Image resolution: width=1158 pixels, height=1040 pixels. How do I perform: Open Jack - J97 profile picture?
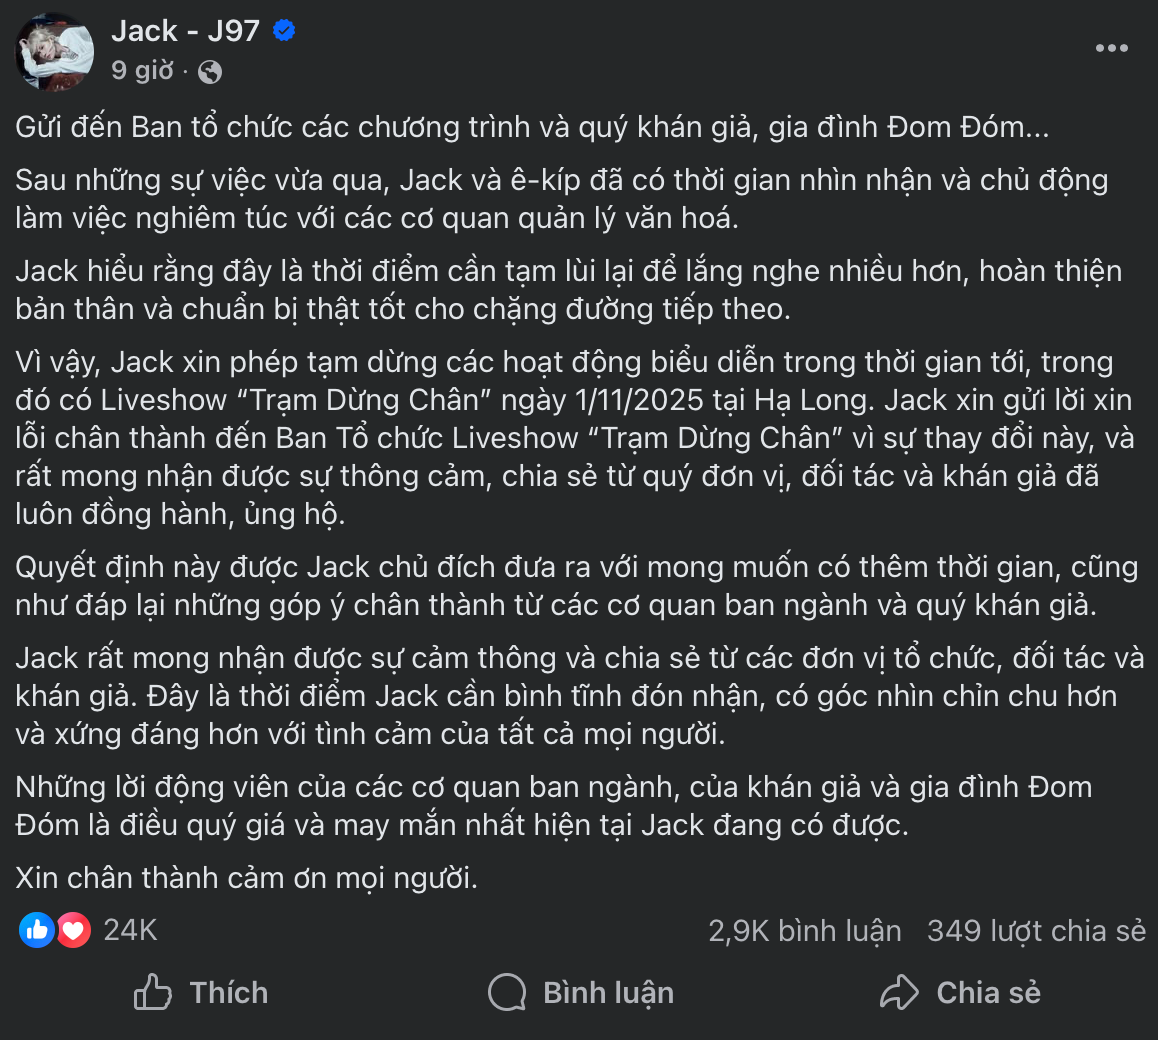pyautogui.click(x=55, y=52)
